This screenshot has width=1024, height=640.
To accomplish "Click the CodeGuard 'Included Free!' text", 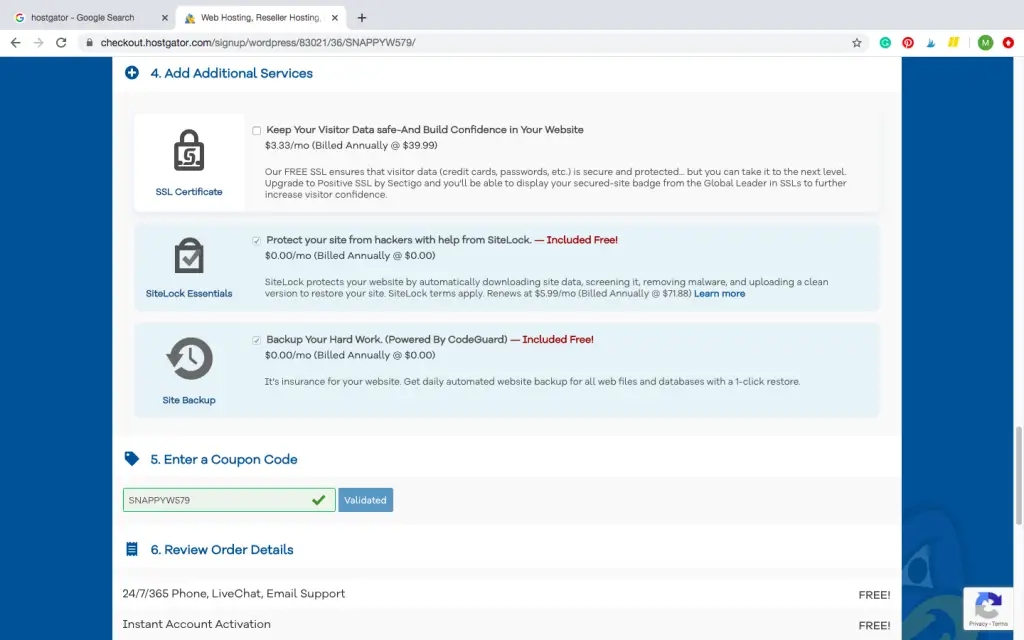I will pos(558,340).
